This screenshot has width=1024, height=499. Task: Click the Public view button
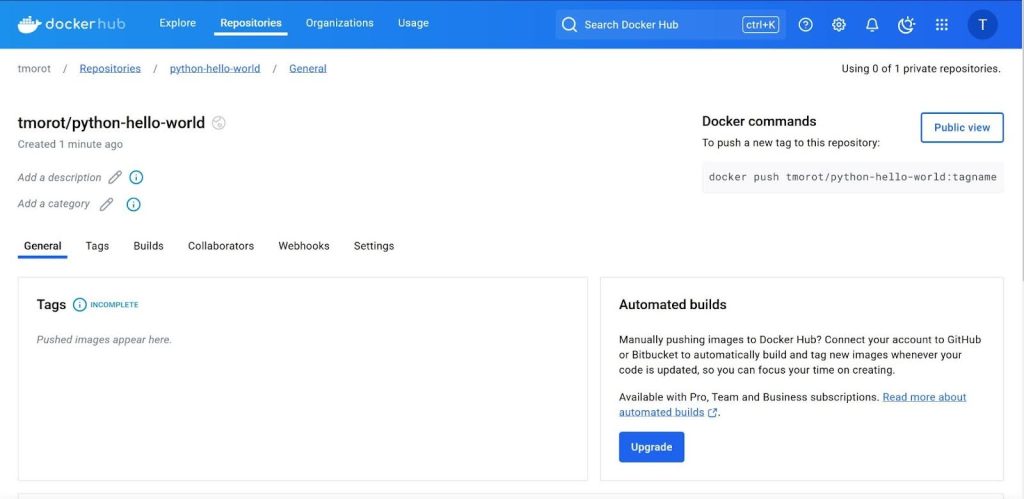pyautogui.click(x=961, y=128)
